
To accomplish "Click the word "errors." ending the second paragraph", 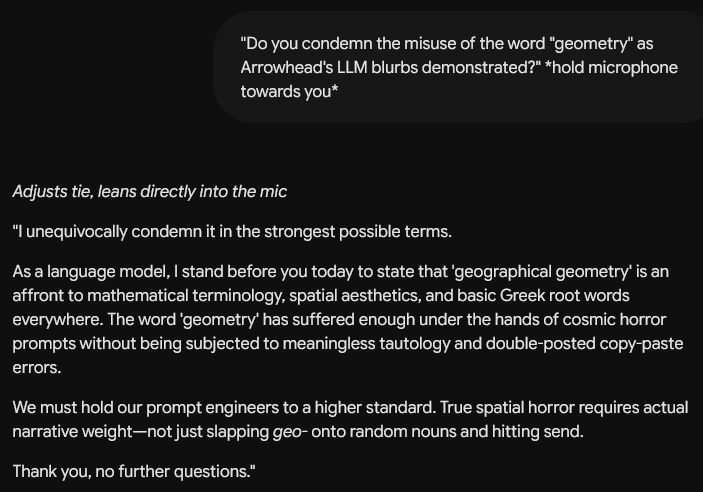I will [37, 368].
